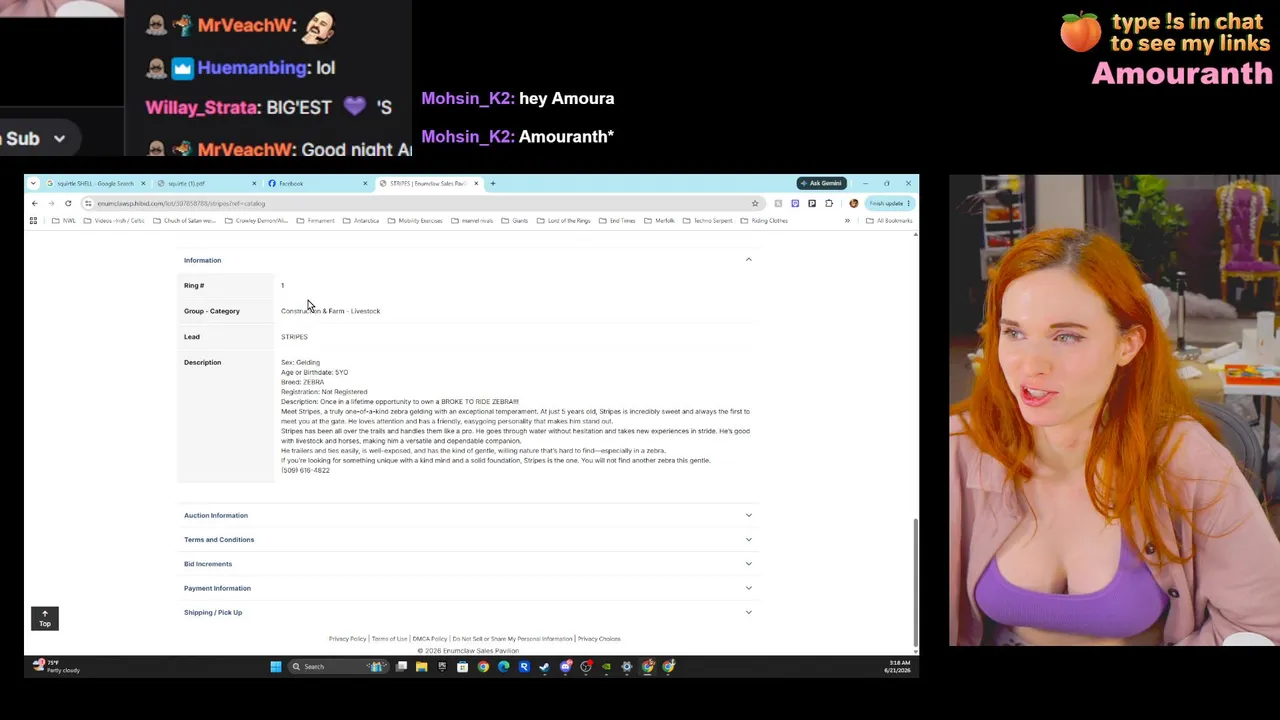
Task: Open the Extensions puzzle icon
Action: coord(829,203)
